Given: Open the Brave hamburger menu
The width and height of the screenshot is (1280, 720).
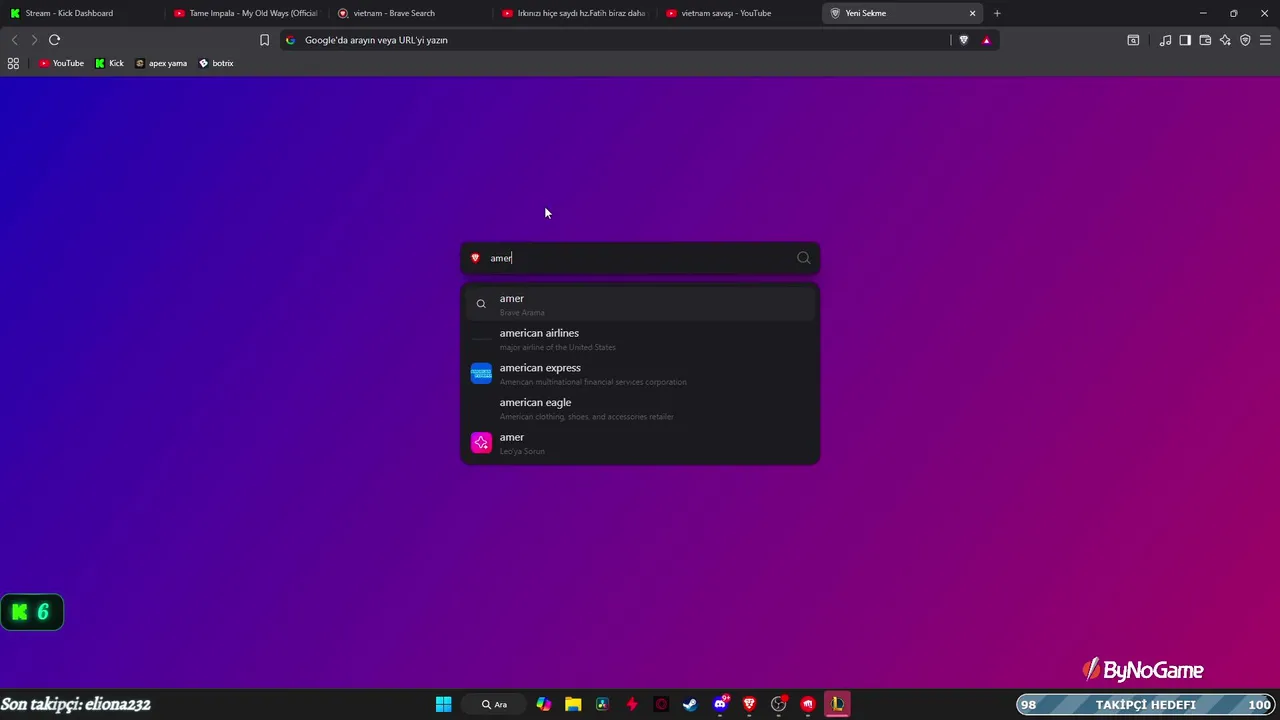Looking at the screenshot, I should click(x=1265, y=40).
